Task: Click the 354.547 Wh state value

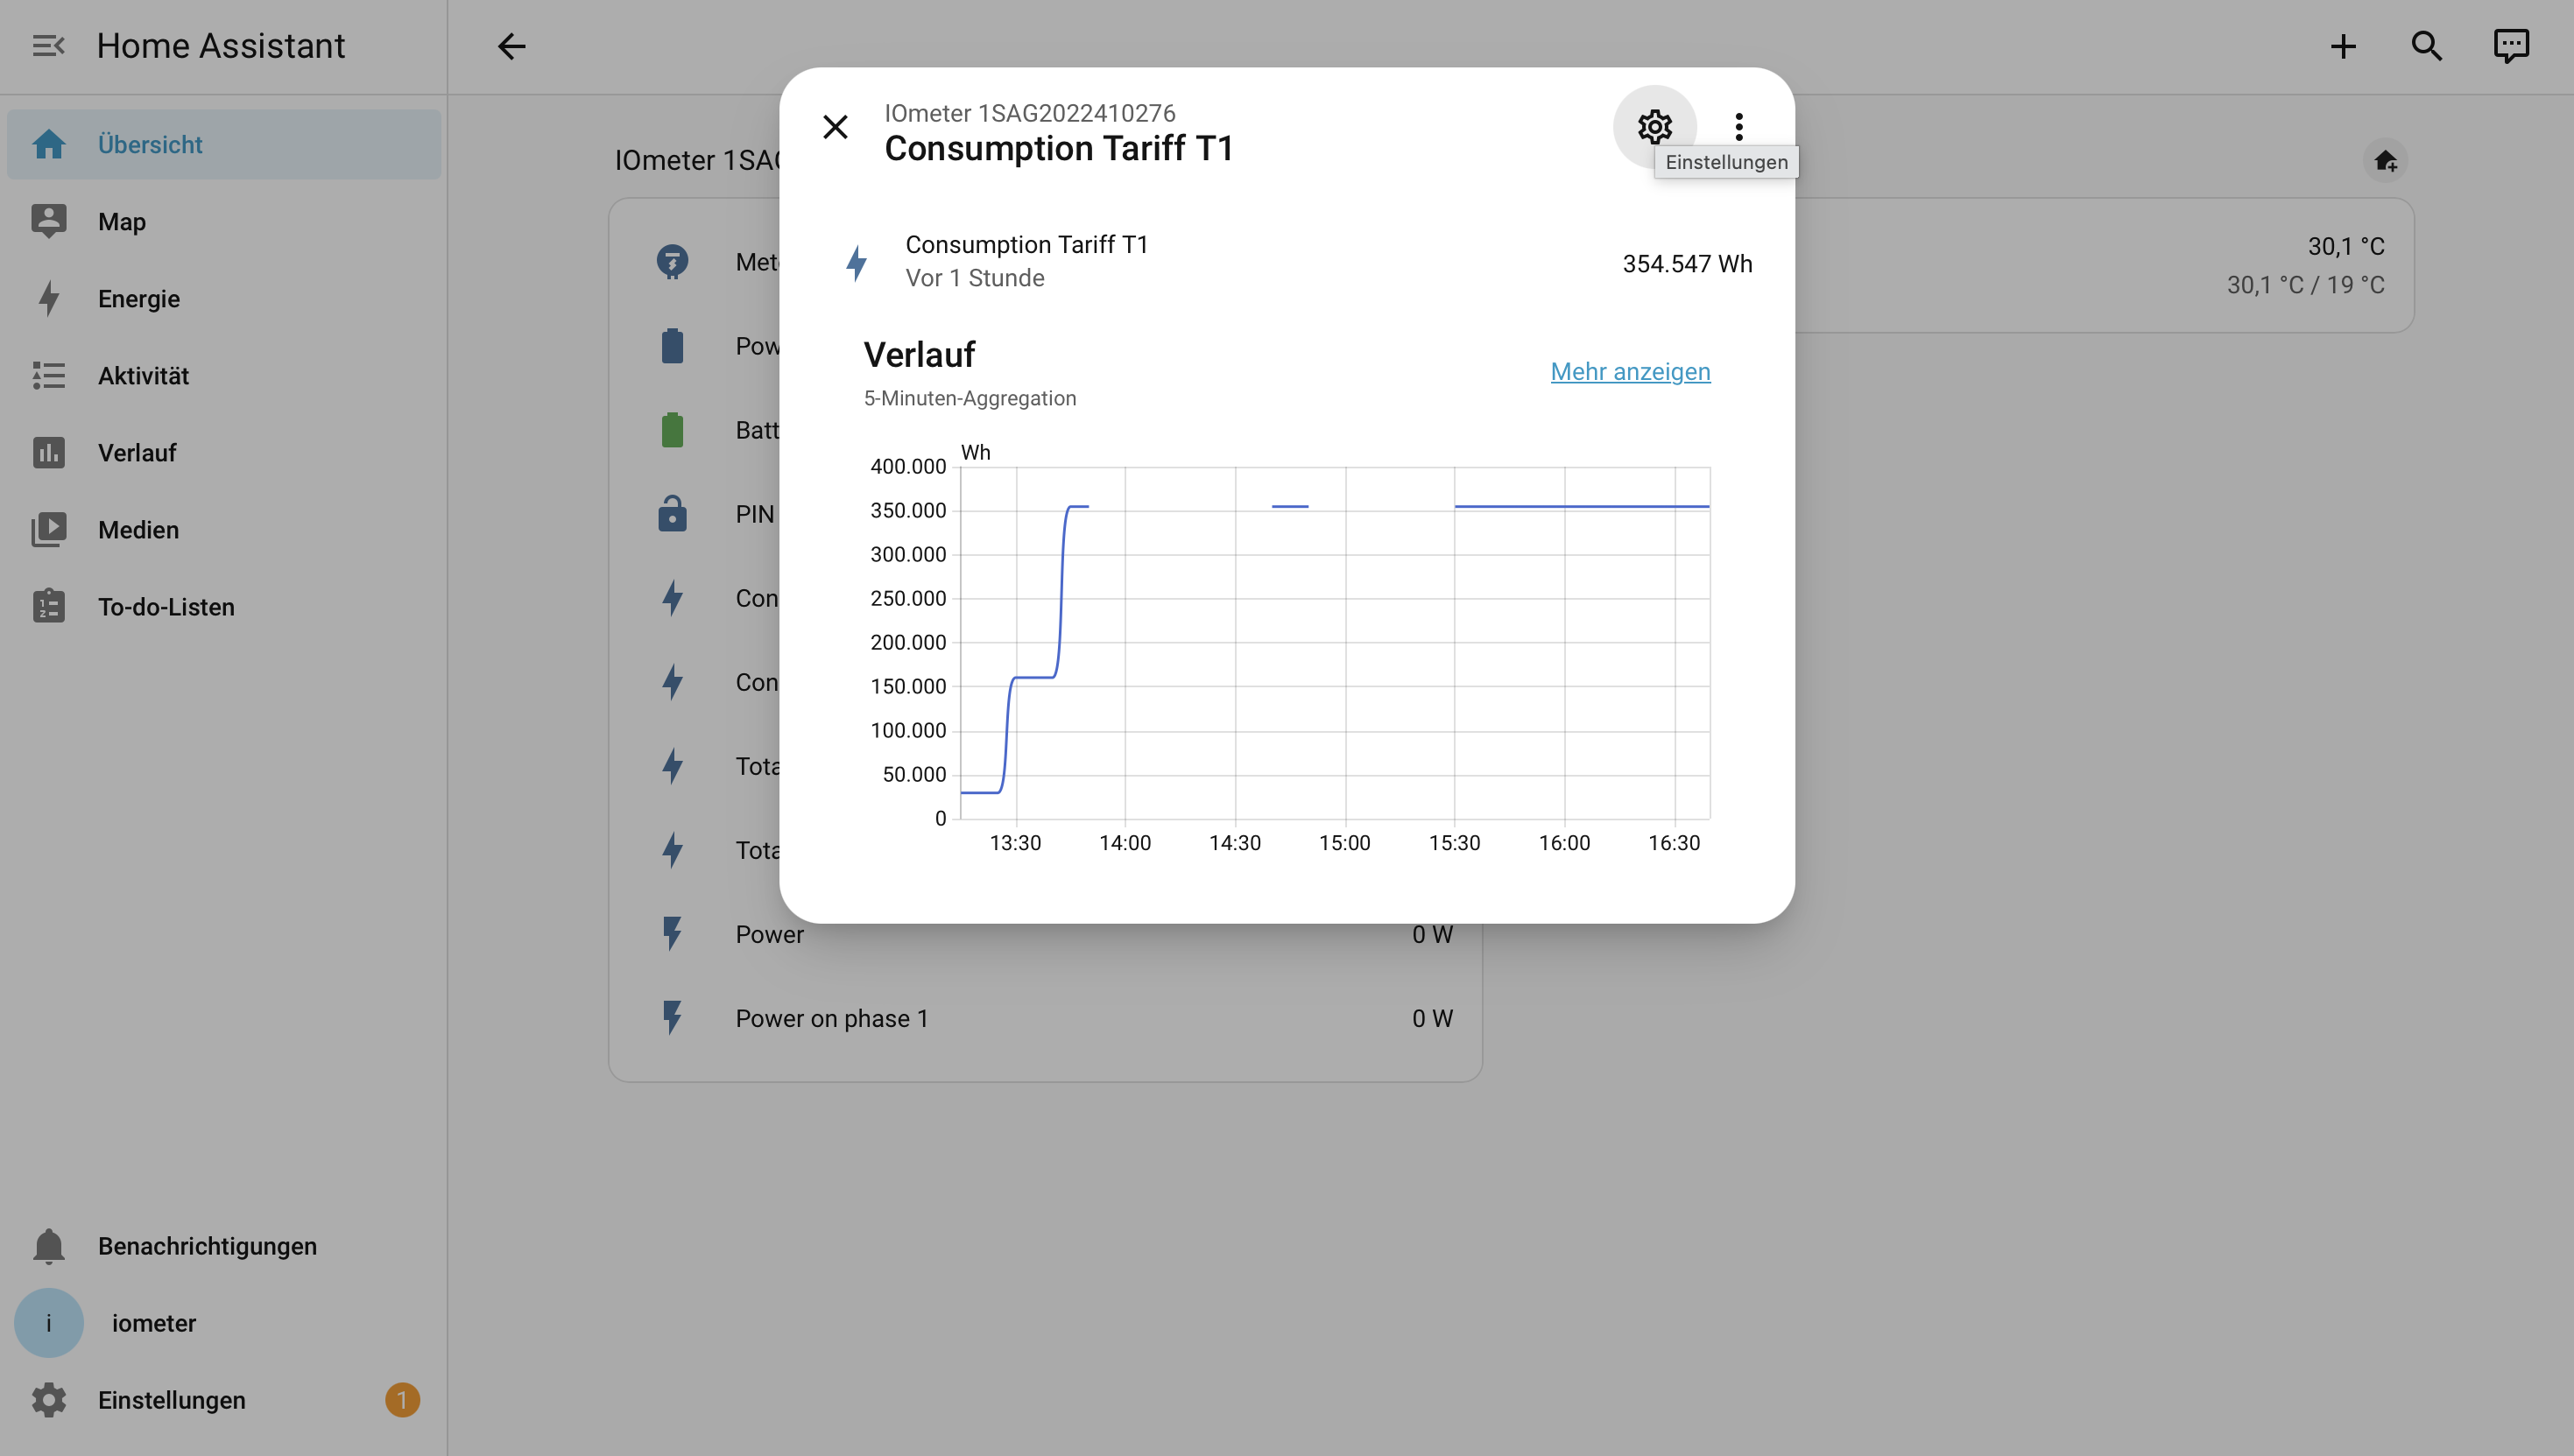Action: pos(1687,264)
